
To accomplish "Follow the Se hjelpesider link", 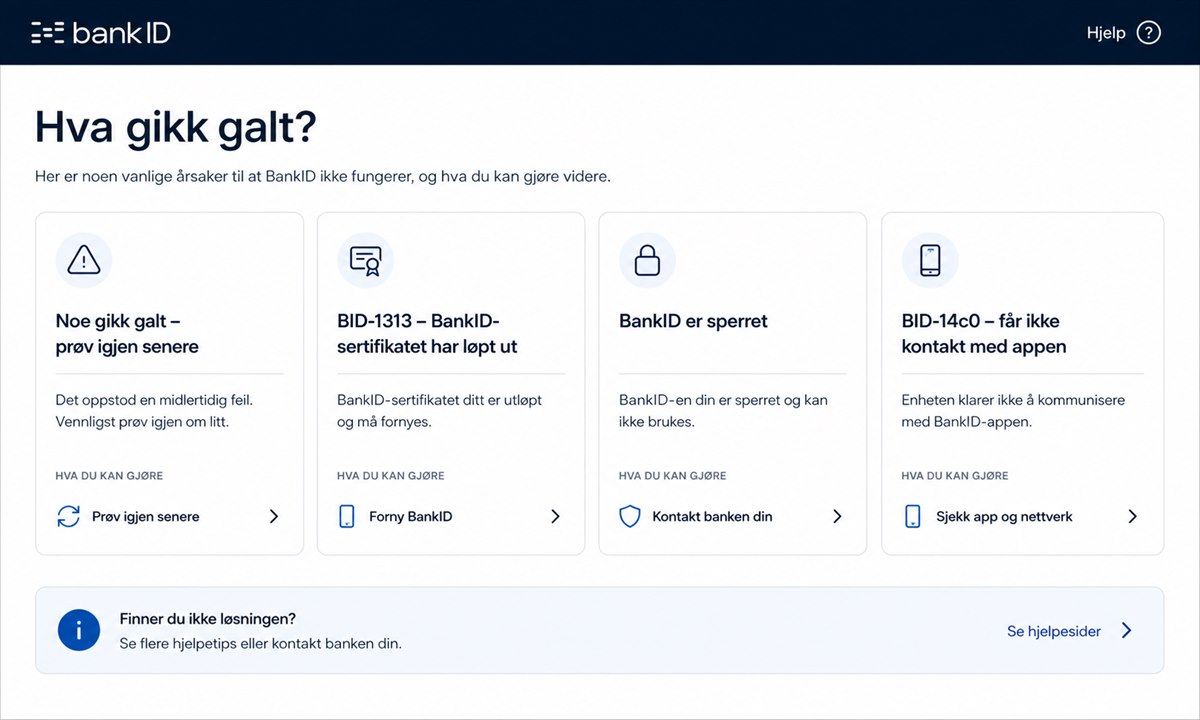I will coord(1054,631).
